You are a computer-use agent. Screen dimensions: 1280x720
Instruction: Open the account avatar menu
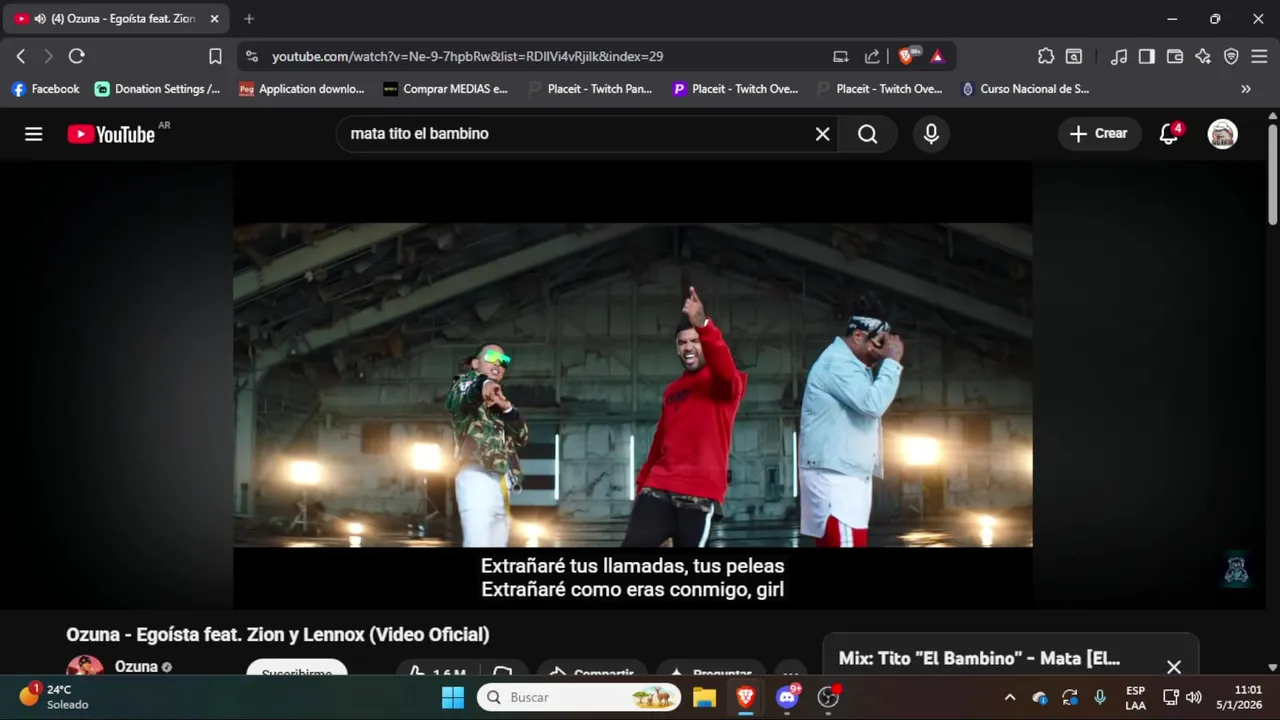click(x=1222, y=134)
